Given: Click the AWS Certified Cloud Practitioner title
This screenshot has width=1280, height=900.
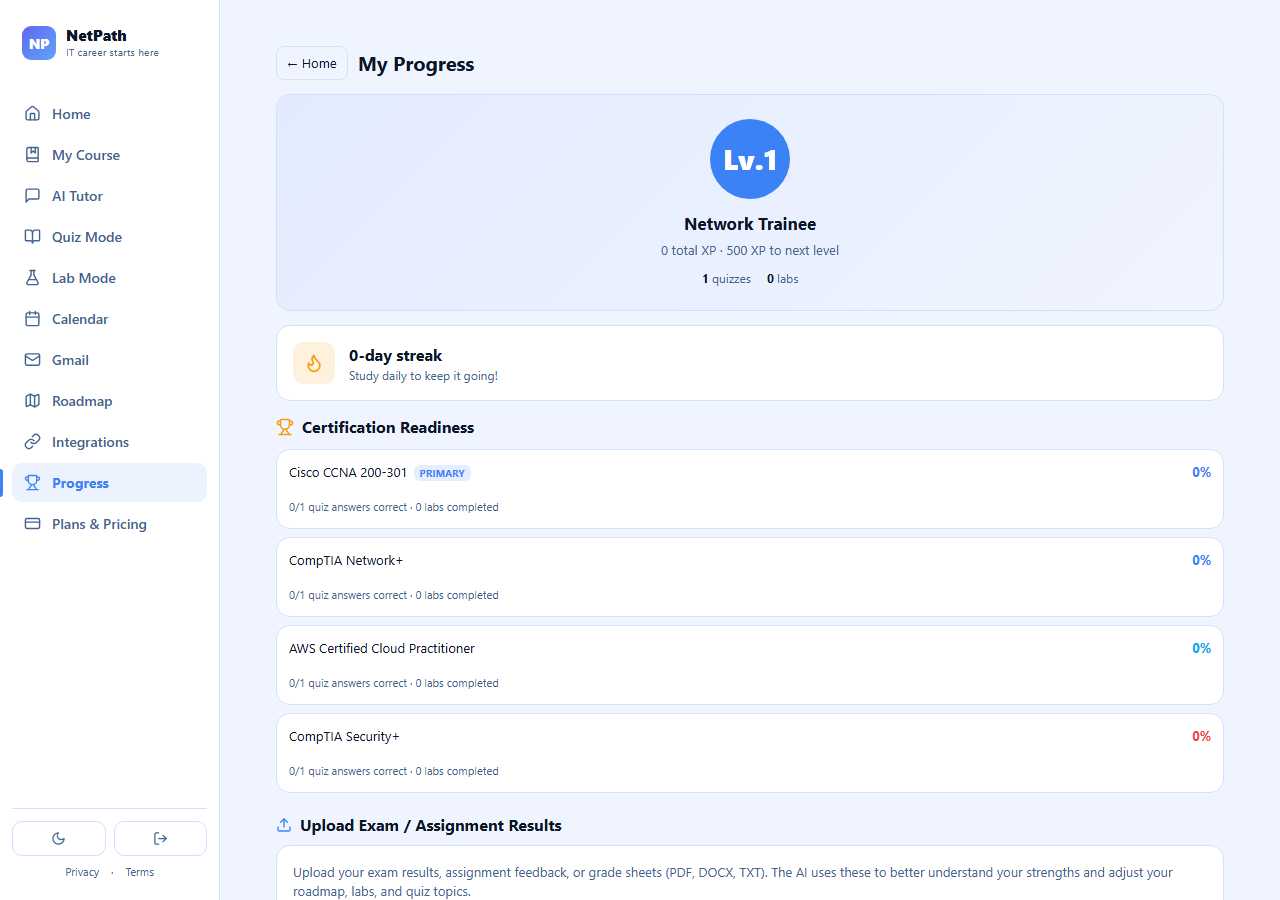Looking at the screenshot, I should 382,648.
